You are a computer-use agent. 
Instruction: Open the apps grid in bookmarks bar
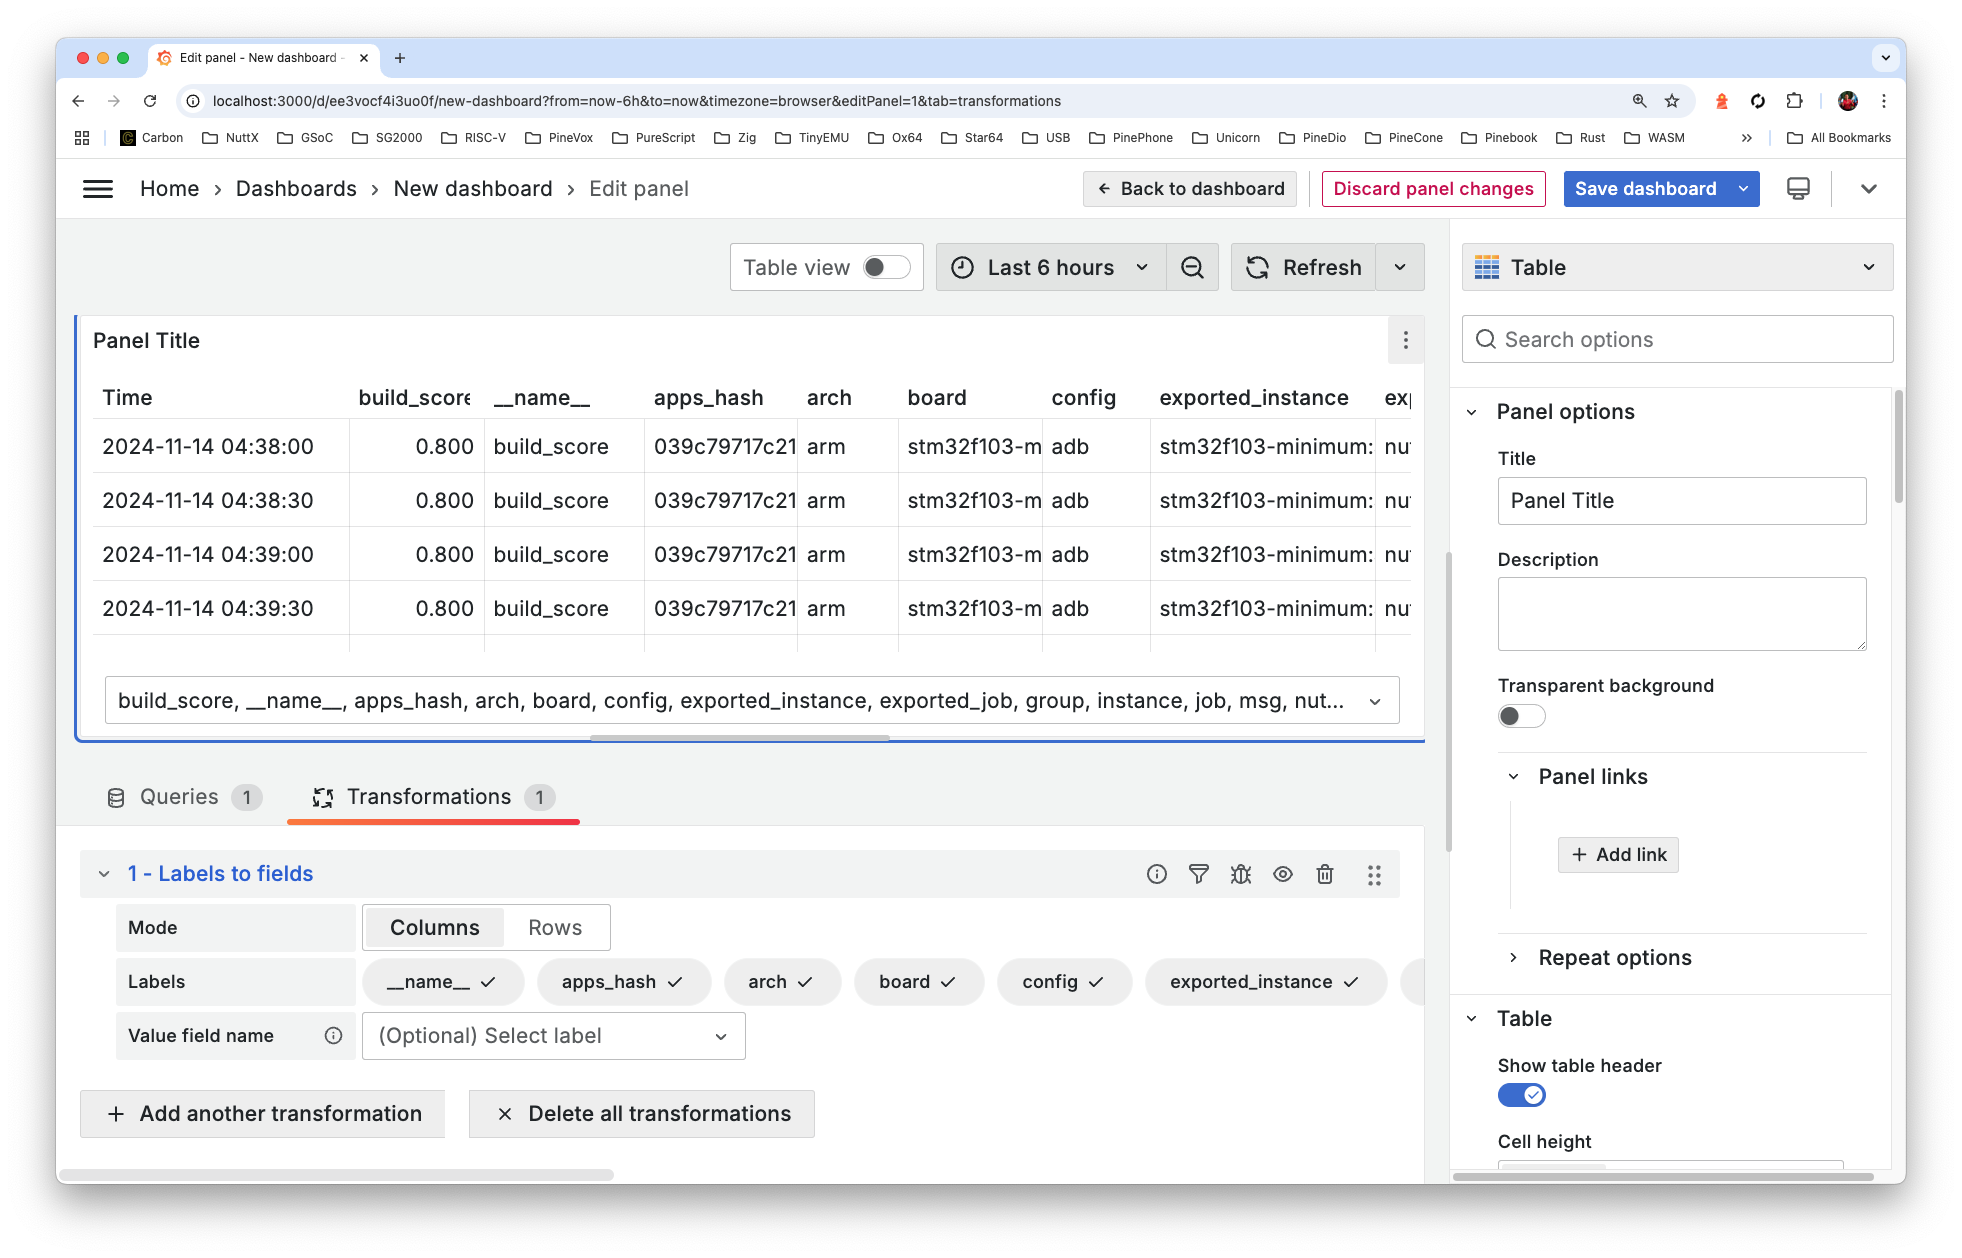pos(82,138)
